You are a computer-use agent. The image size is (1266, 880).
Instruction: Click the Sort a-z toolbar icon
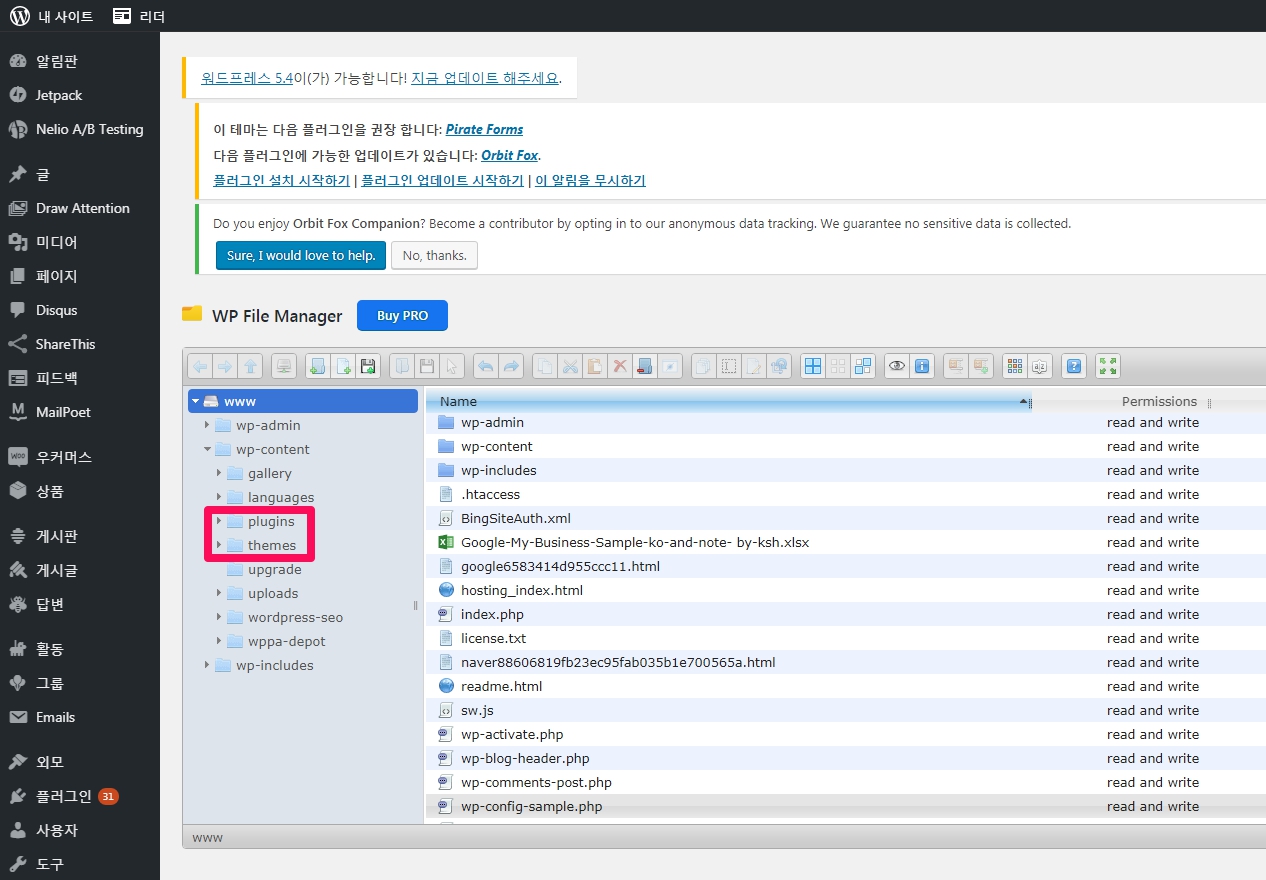(x=1041, y=366)
